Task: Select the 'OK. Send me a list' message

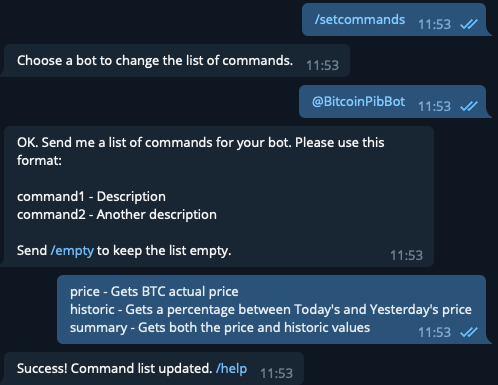Action: 217,196
